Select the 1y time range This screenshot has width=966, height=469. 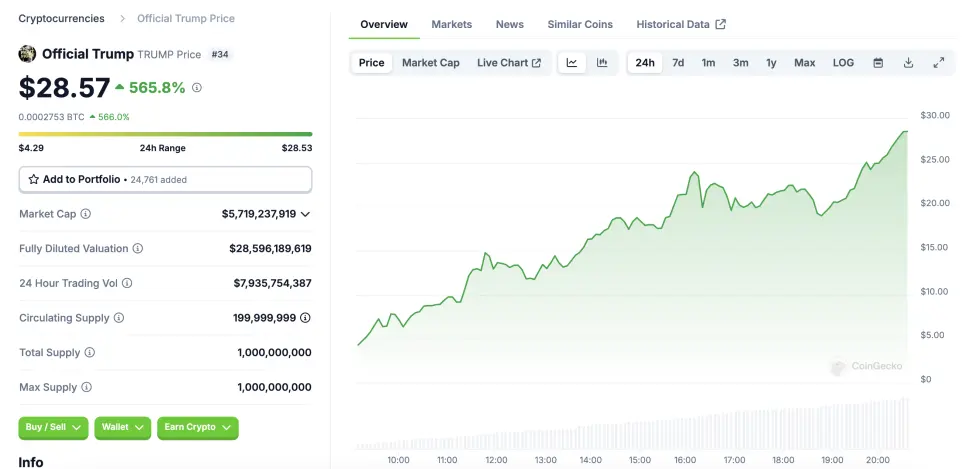click(771, 63)
